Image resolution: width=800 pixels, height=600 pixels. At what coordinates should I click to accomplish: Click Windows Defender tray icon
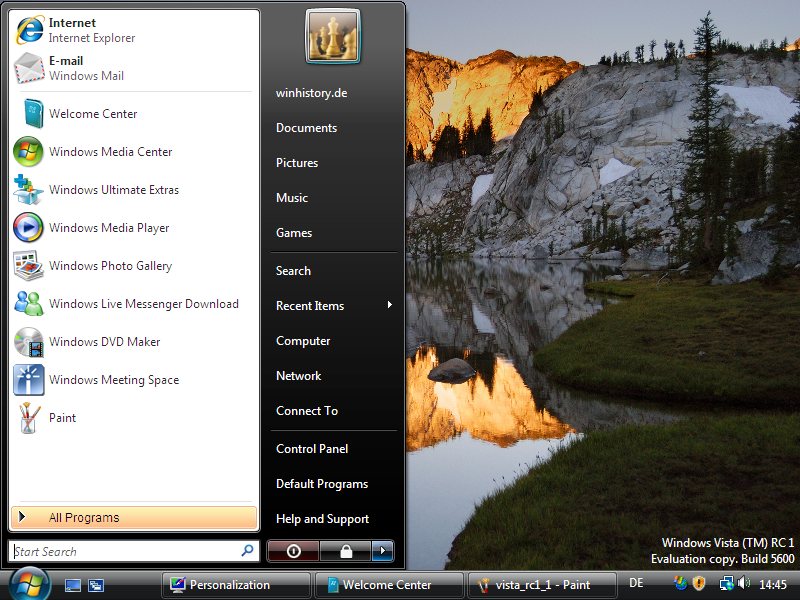(681, 583)
